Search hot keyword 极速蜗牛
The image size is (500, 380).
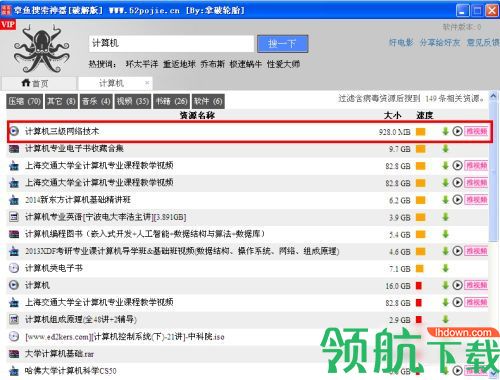246,64
